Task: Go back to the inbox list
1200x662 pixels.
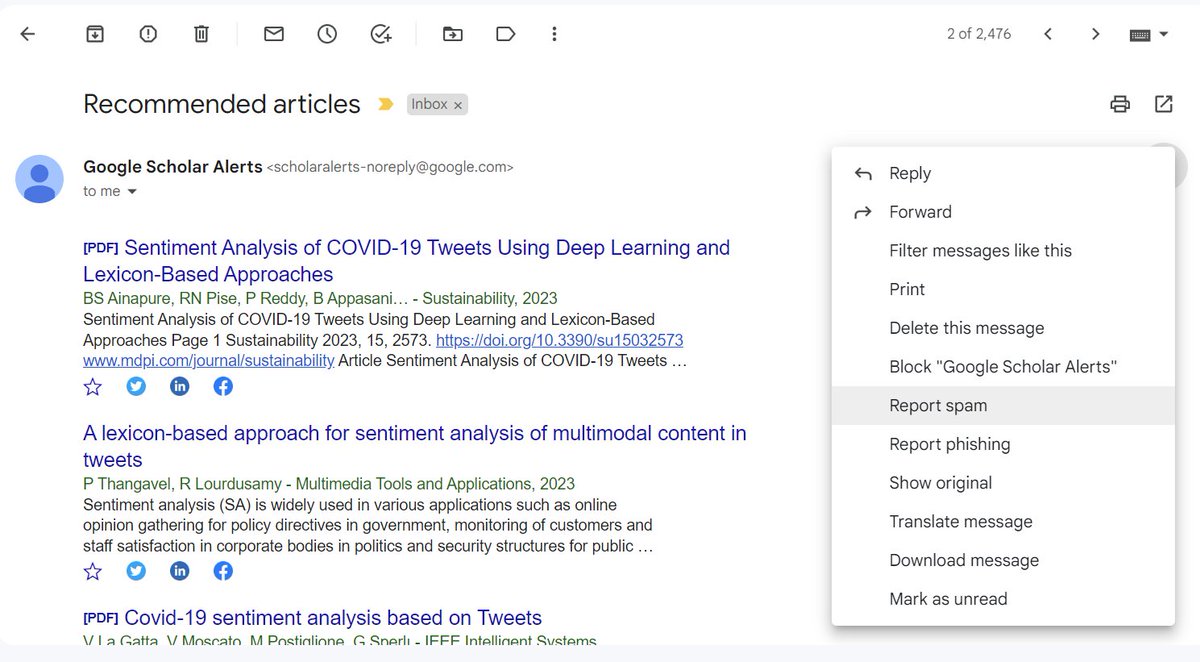Action: coord(27,34)
